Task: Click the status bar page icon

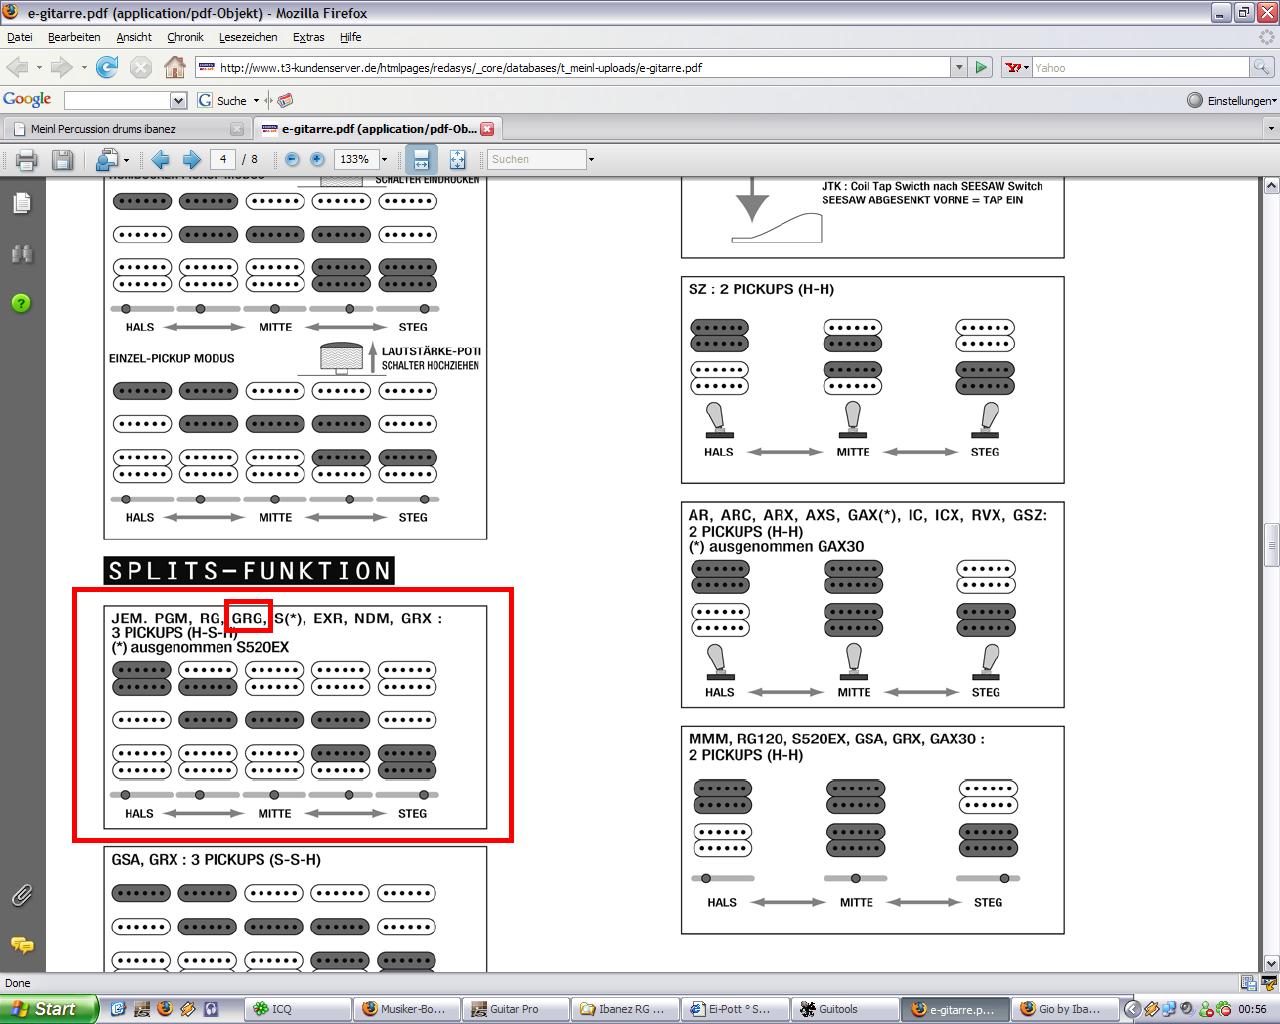Action: 1249,983
